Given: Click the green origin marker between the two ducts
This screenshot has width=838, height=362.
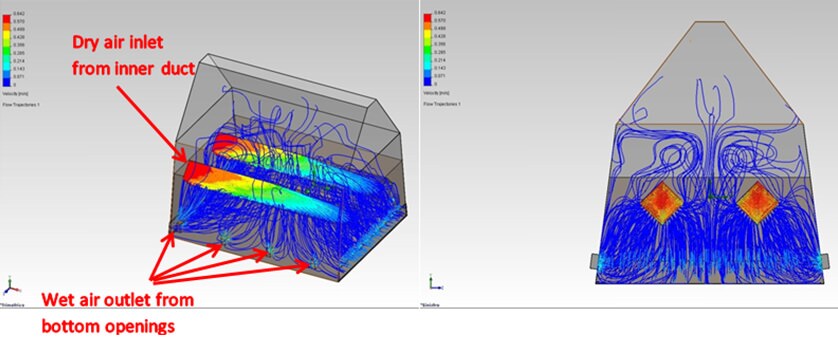Looking at the screenshot, I should 710,195.
